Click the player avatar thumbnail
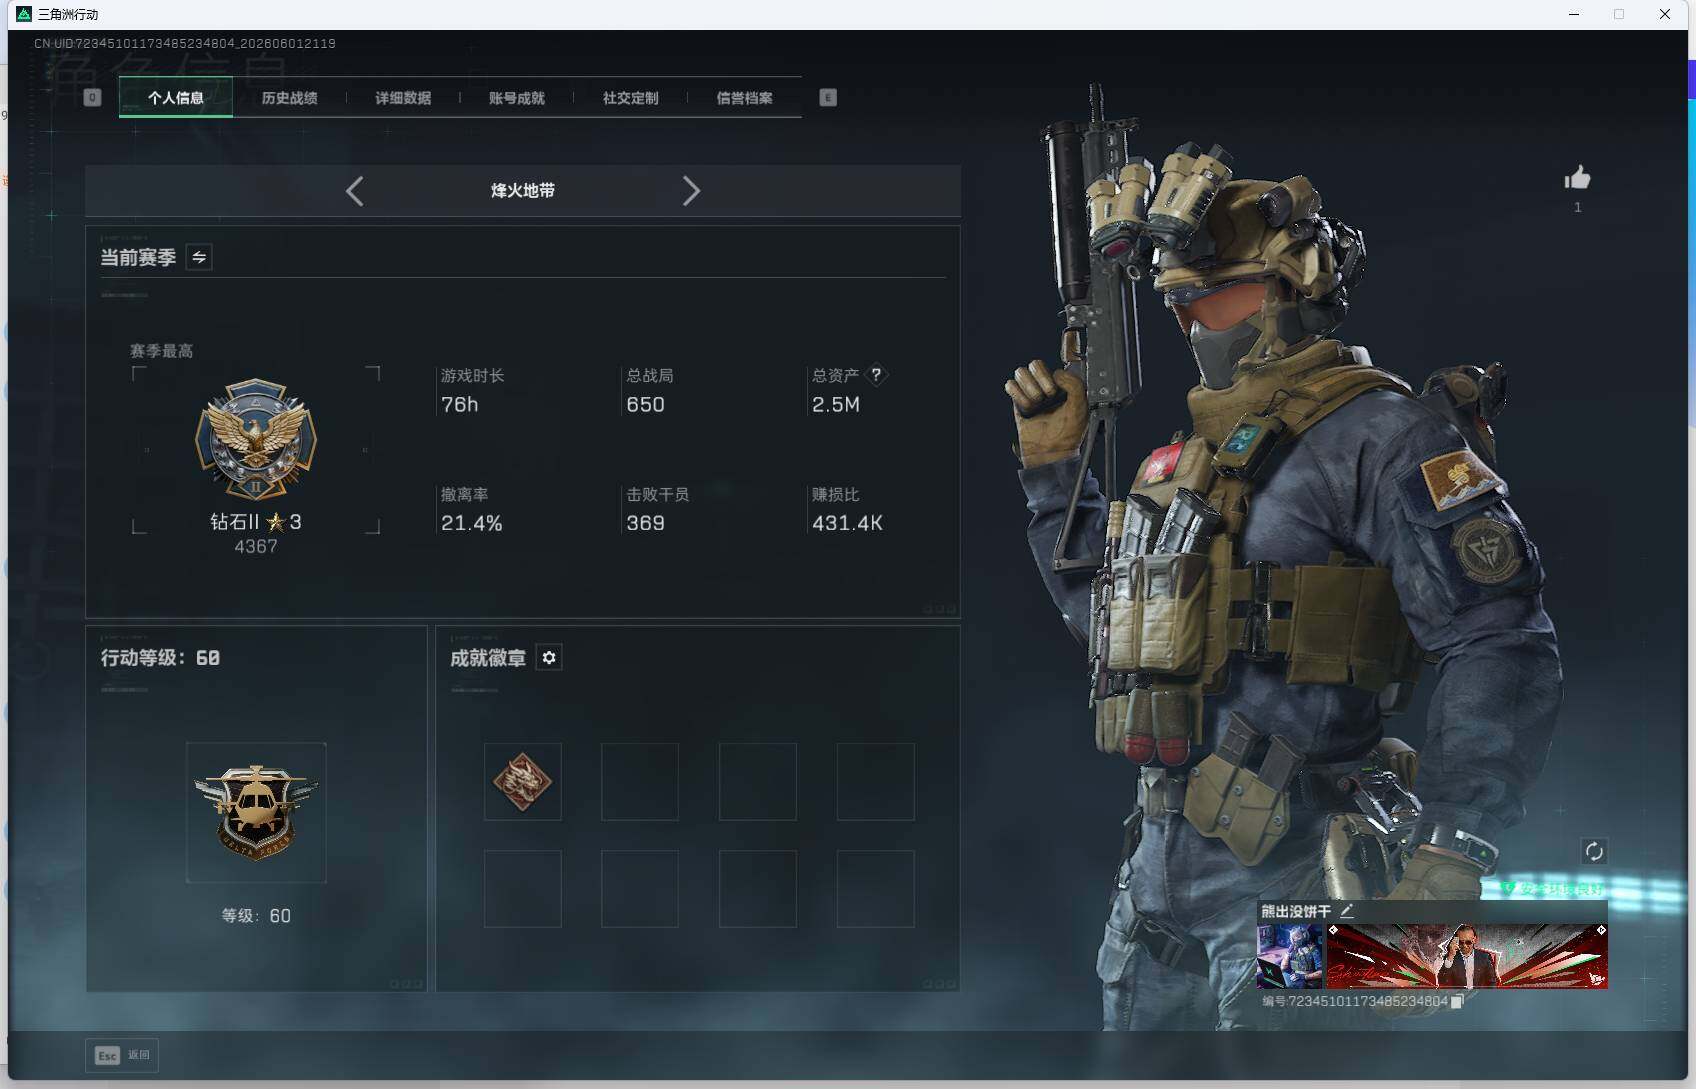The height and width of the screenshot is (1089, 1696). tap(1290, 956)
